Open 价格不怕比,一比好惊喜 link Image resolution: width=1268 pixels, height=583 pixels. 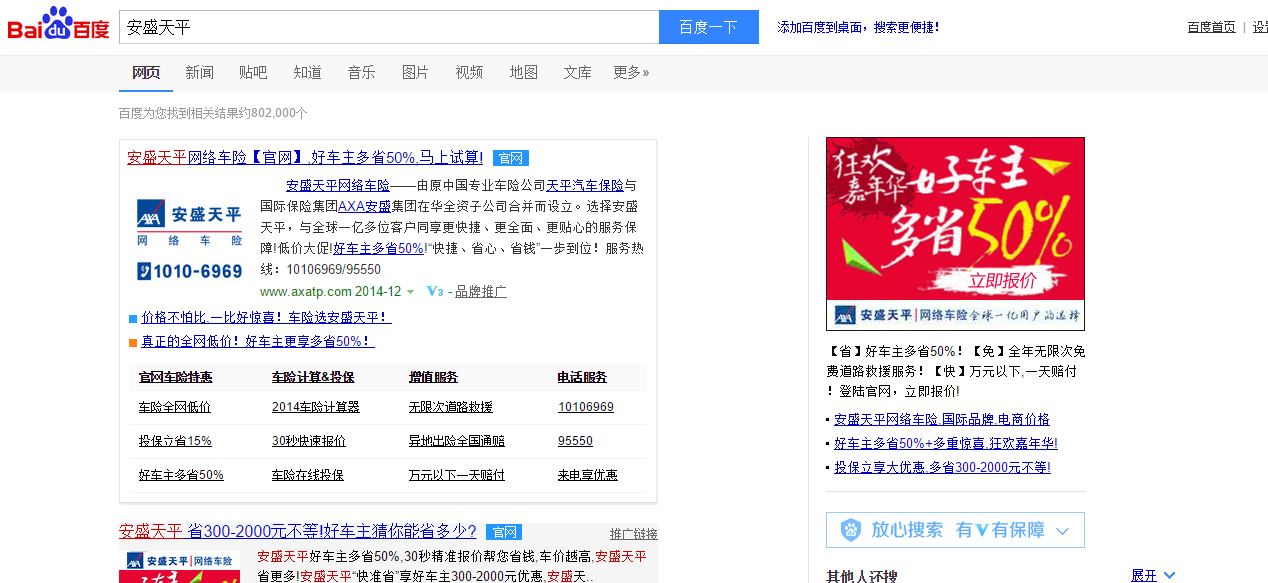coord(266,317)
